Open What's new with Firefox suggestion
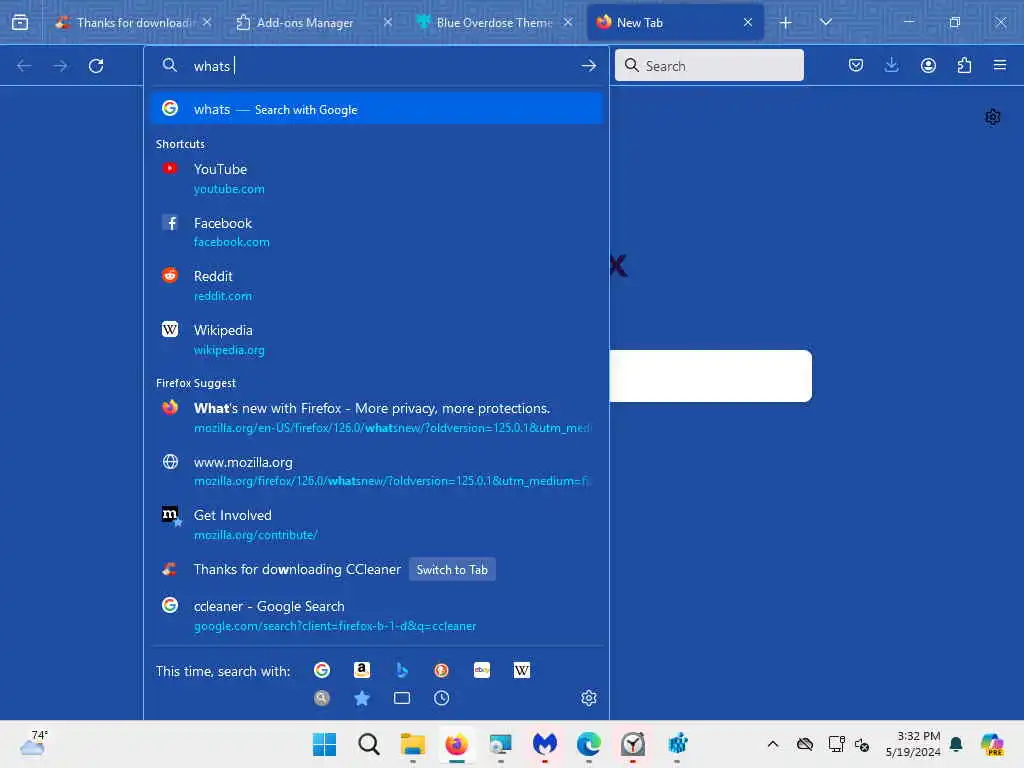The width and height of the screenshot is (1024, 768). [376, 418]
